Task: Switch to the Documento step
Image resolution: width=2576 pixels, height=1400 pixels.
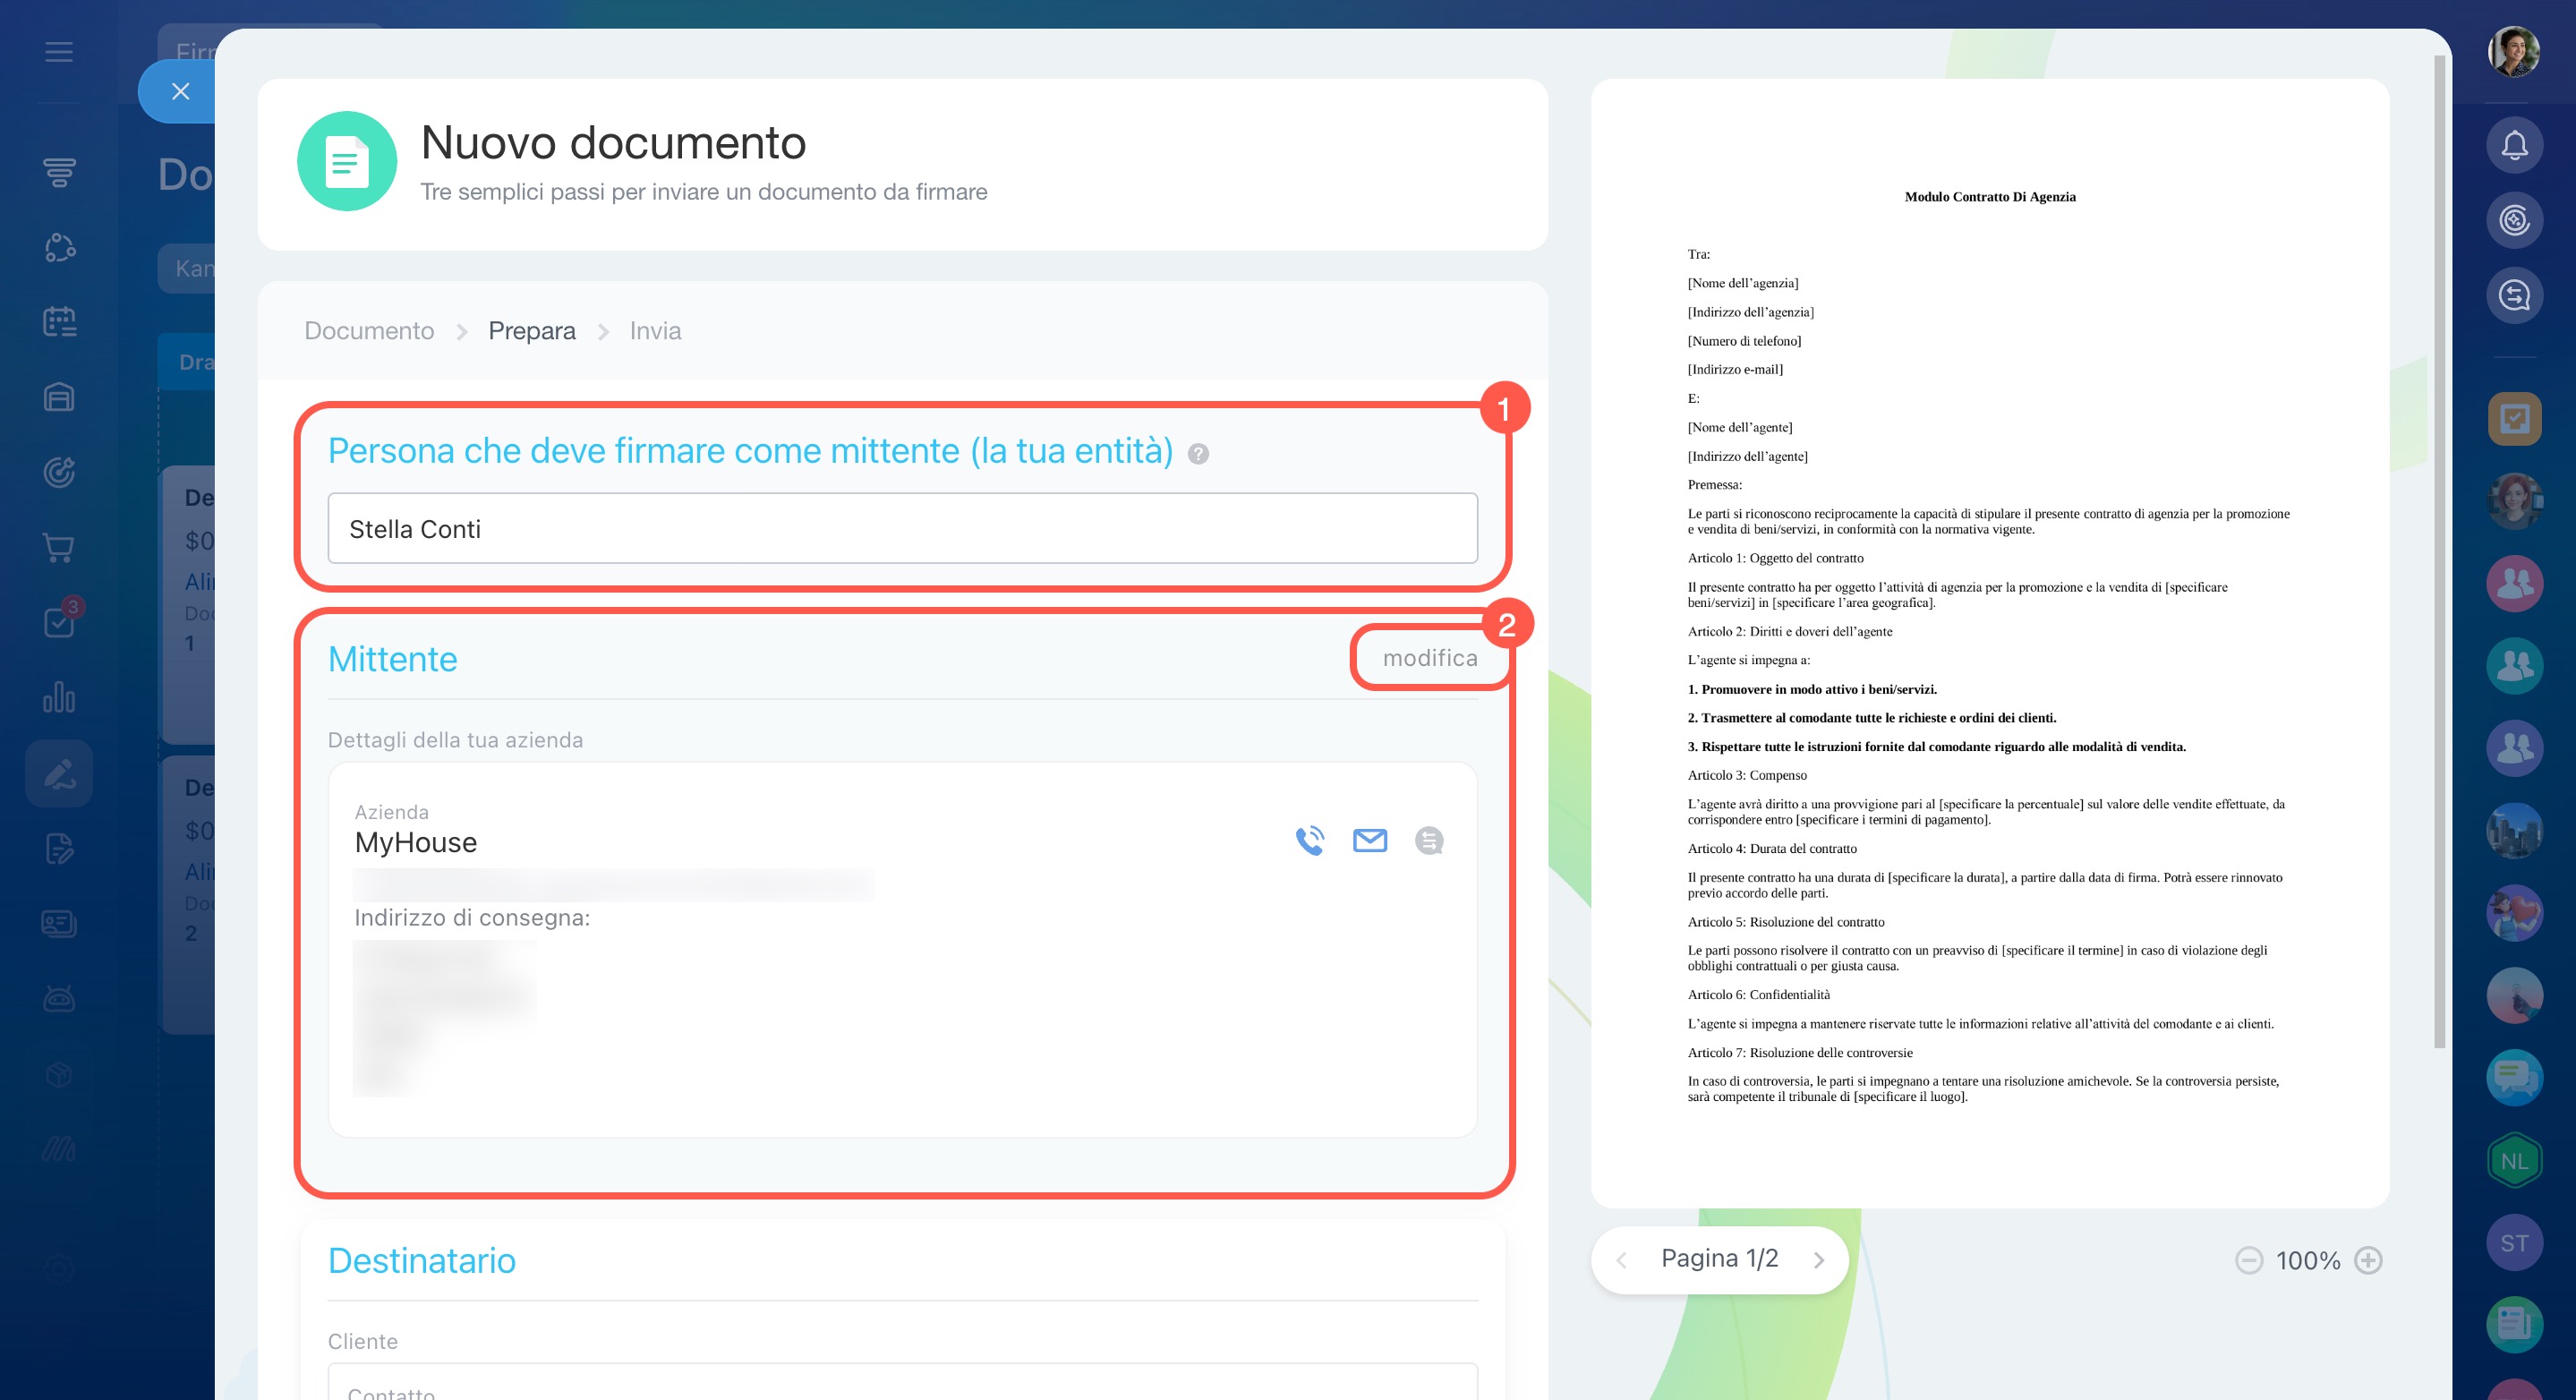Action: click(x=369, y=331)
